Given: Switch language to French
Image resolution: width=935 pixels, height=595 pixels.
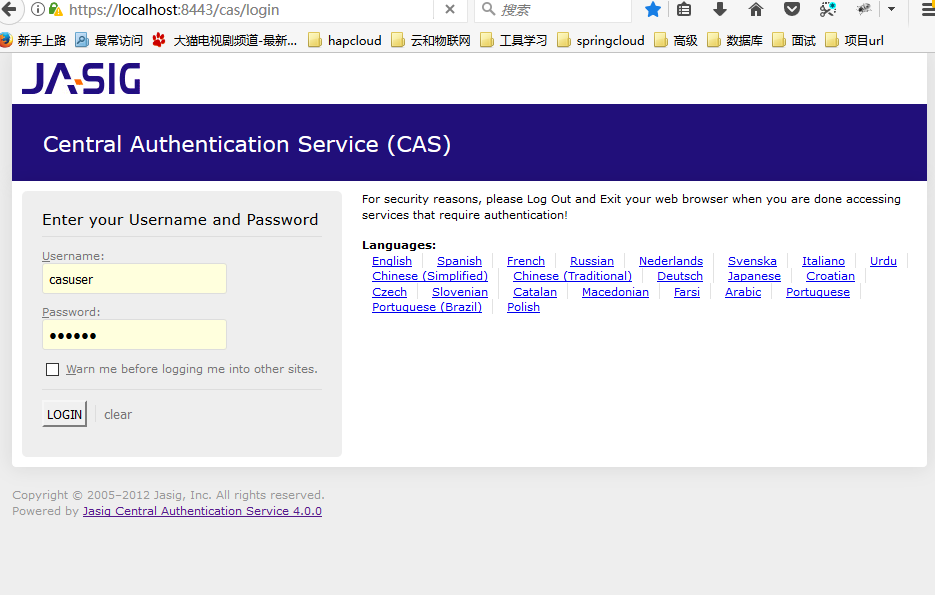Looking at the screenshot, I should point(525,261).
